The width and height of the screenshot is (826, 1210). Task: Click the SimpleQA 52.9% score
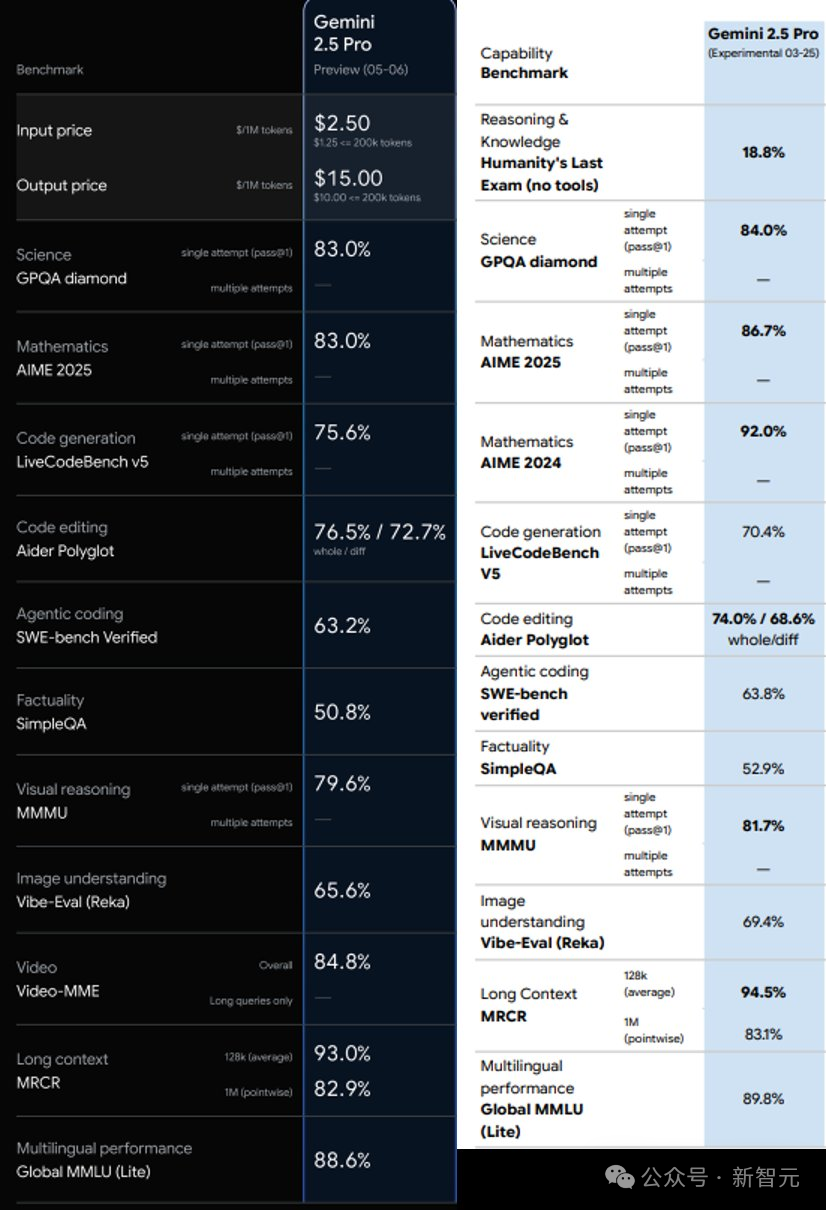tap(763, 769)
